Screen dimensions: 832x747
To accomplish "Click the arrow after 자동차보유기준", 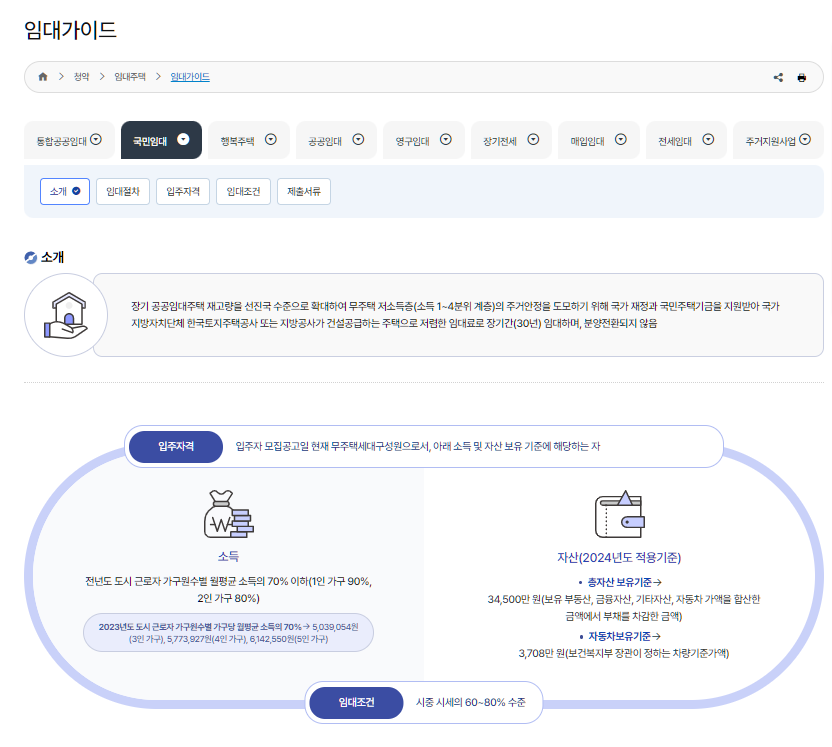I will click(x=655, y=637).
